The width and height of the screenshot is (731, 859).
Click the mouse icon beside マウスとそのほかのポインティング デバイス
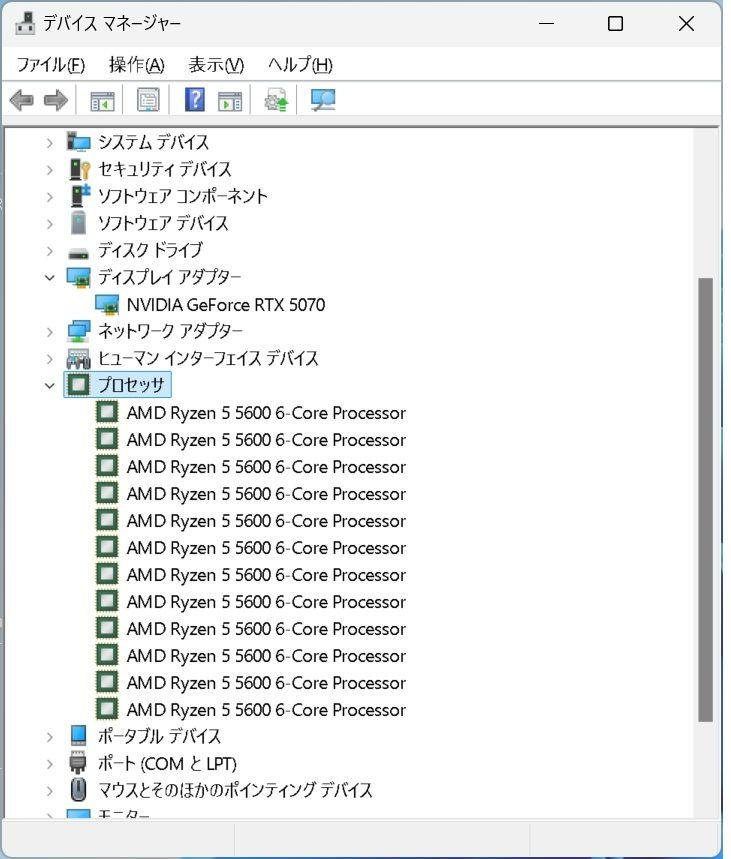tap(79, 789)
